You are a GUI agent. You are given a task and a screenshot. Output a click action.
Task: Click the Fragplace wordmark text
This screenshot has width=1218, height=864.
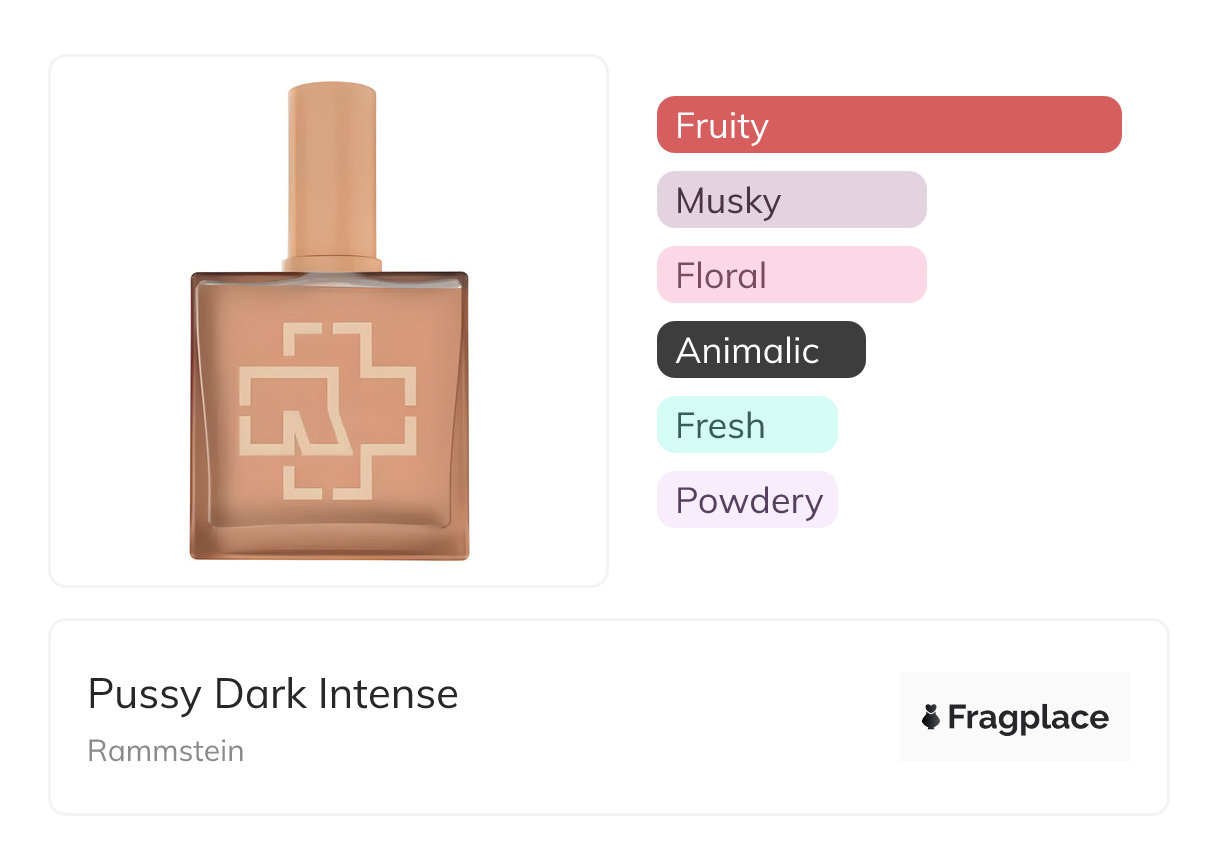[x=1028, y=718]
